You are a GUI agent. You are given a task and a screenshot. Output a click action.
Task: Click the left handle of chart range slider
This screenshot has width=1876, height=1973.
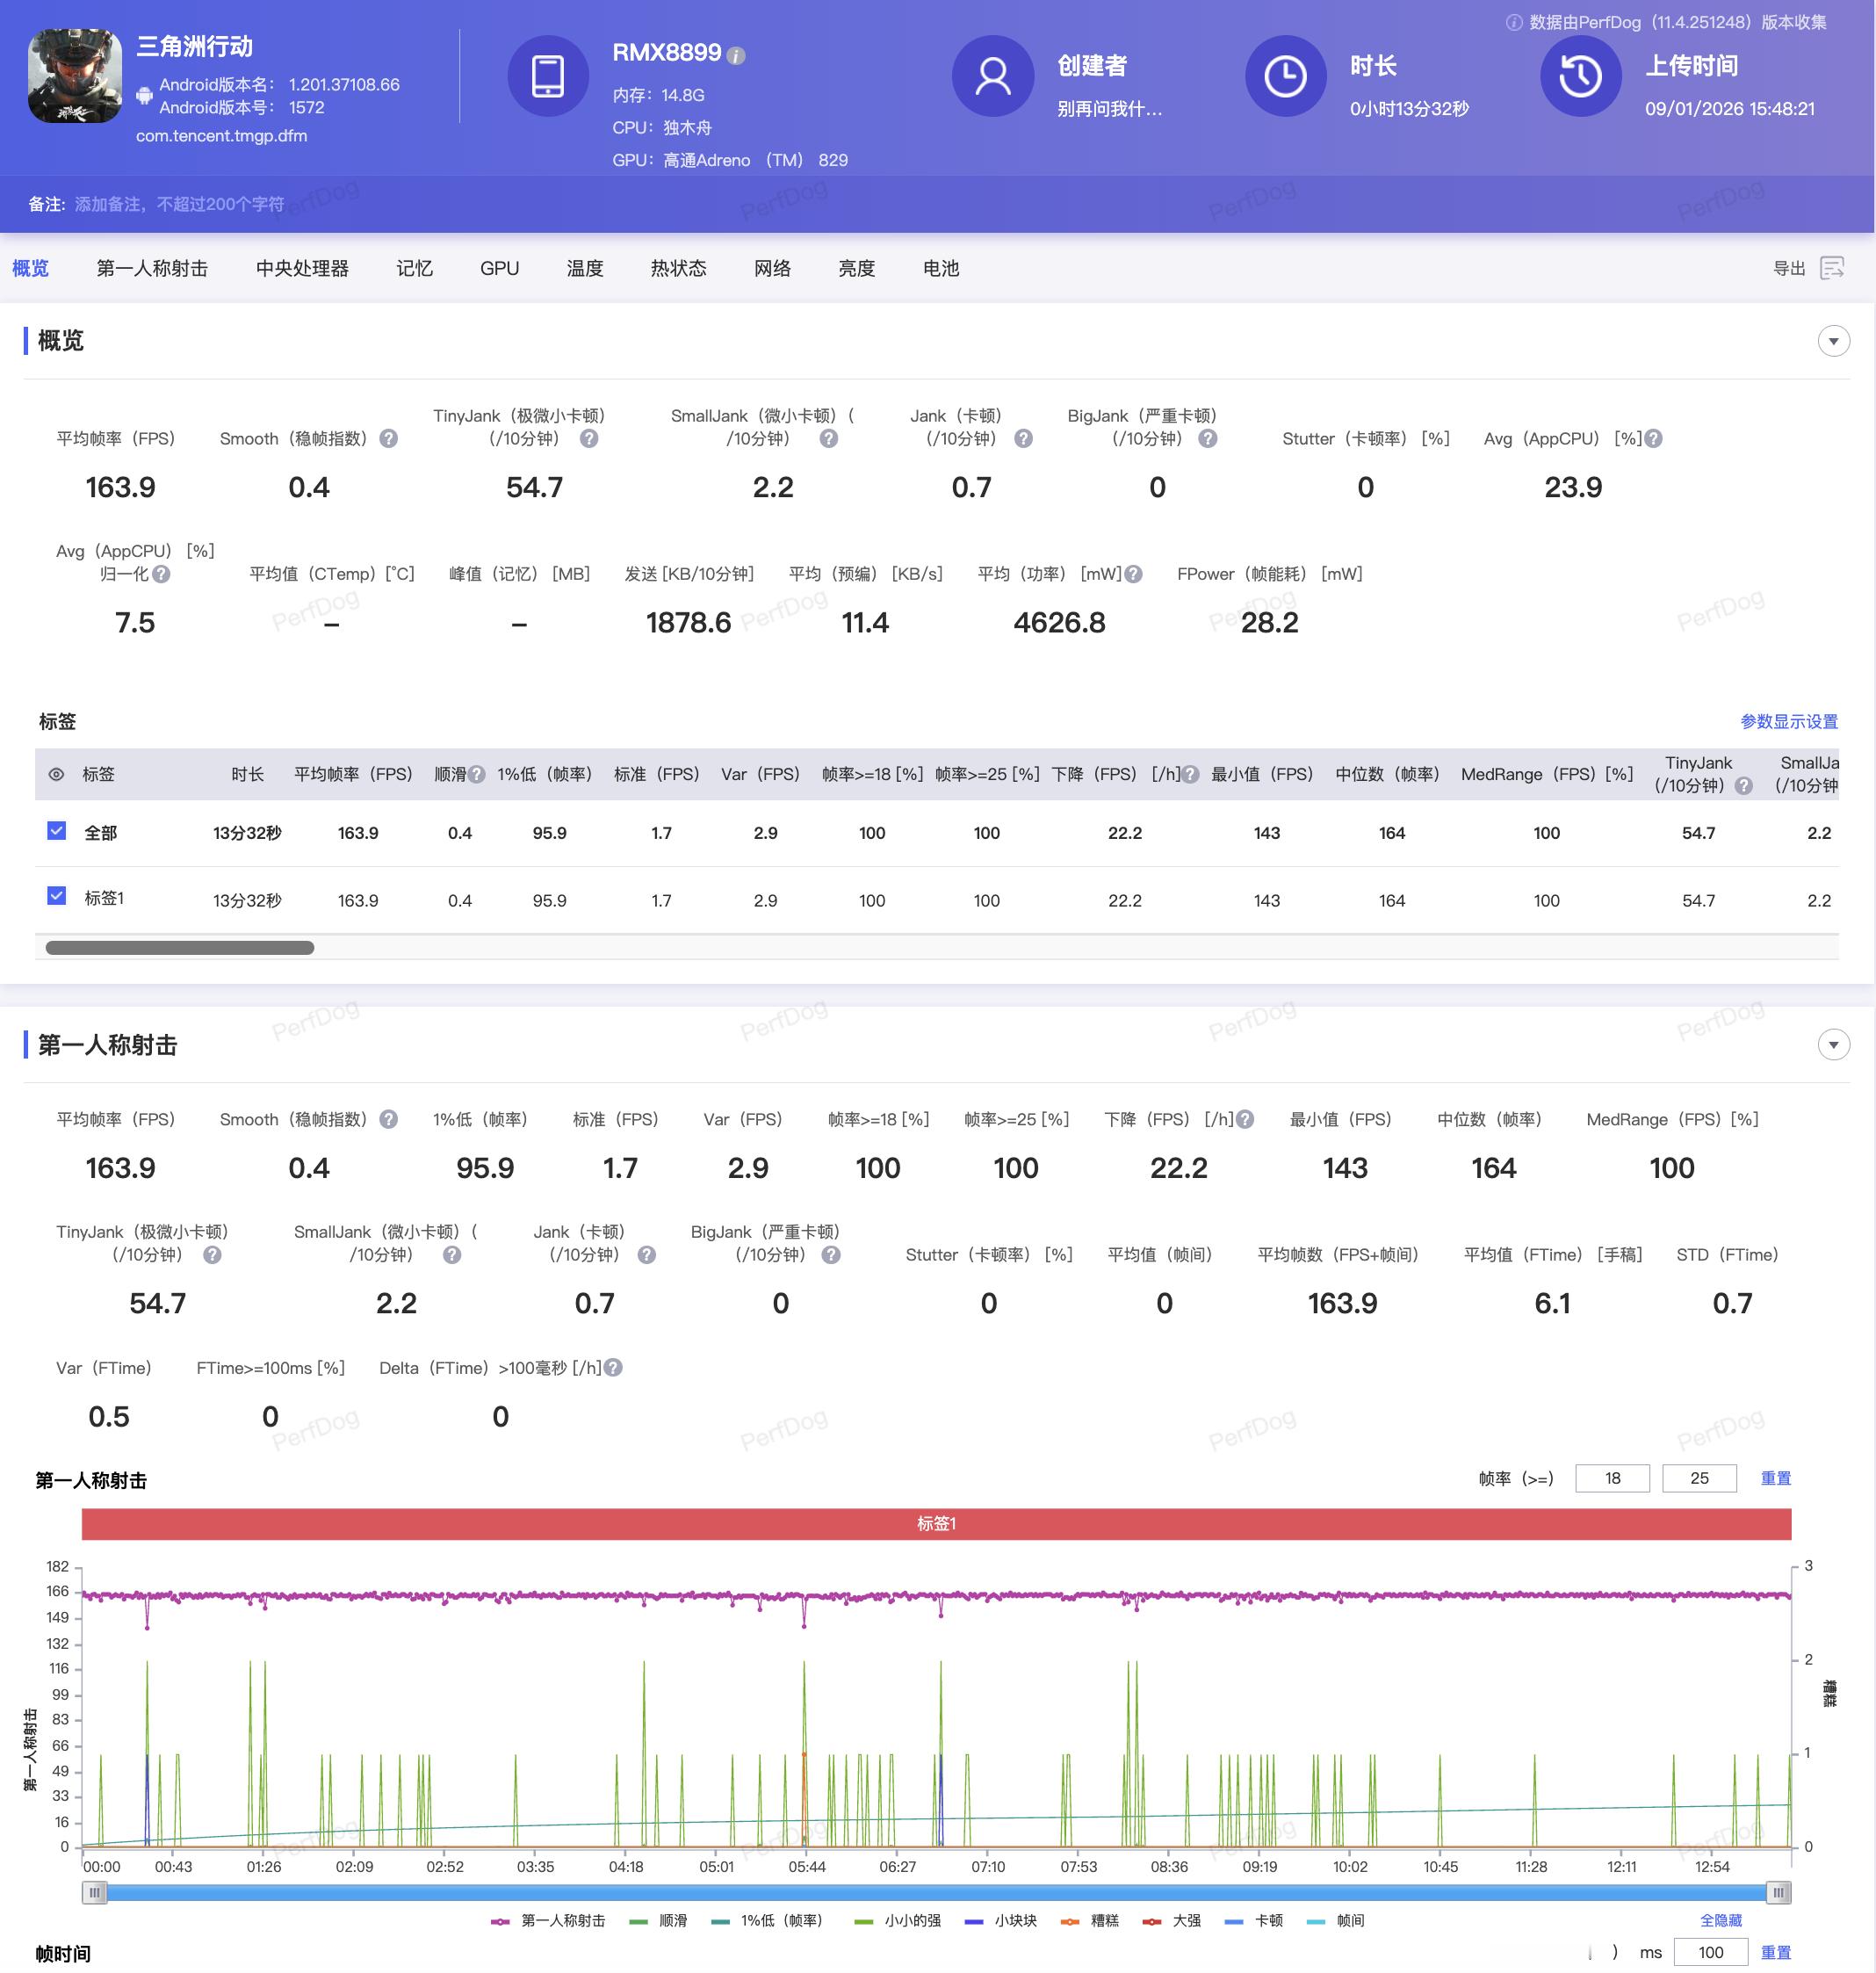point(94,1892)
